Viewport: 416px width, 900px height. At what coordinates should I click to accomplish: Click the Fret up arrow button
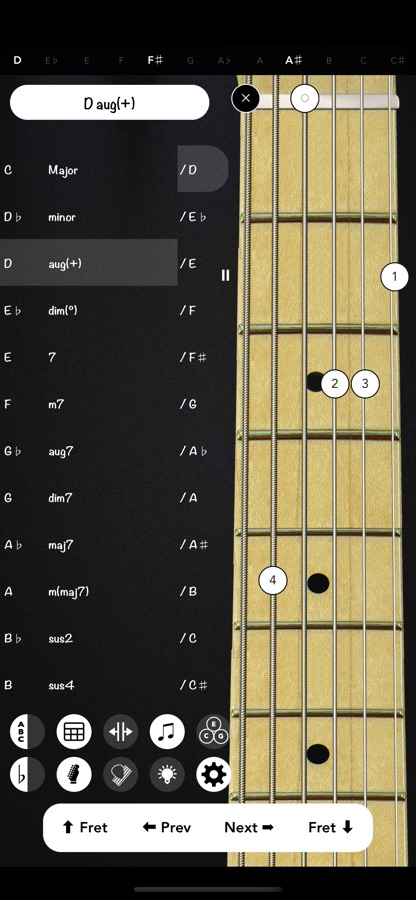point(85,827)
